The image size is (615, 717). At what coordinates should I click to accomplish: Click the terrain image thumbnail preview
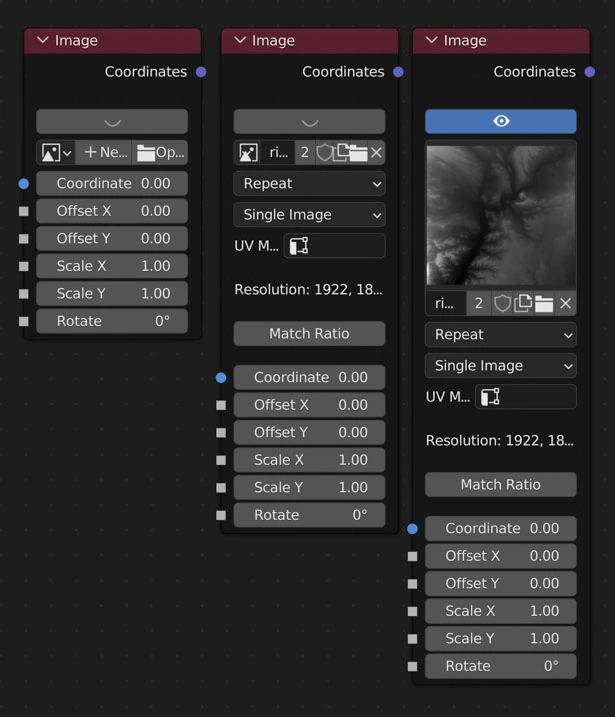coord(500,214)
